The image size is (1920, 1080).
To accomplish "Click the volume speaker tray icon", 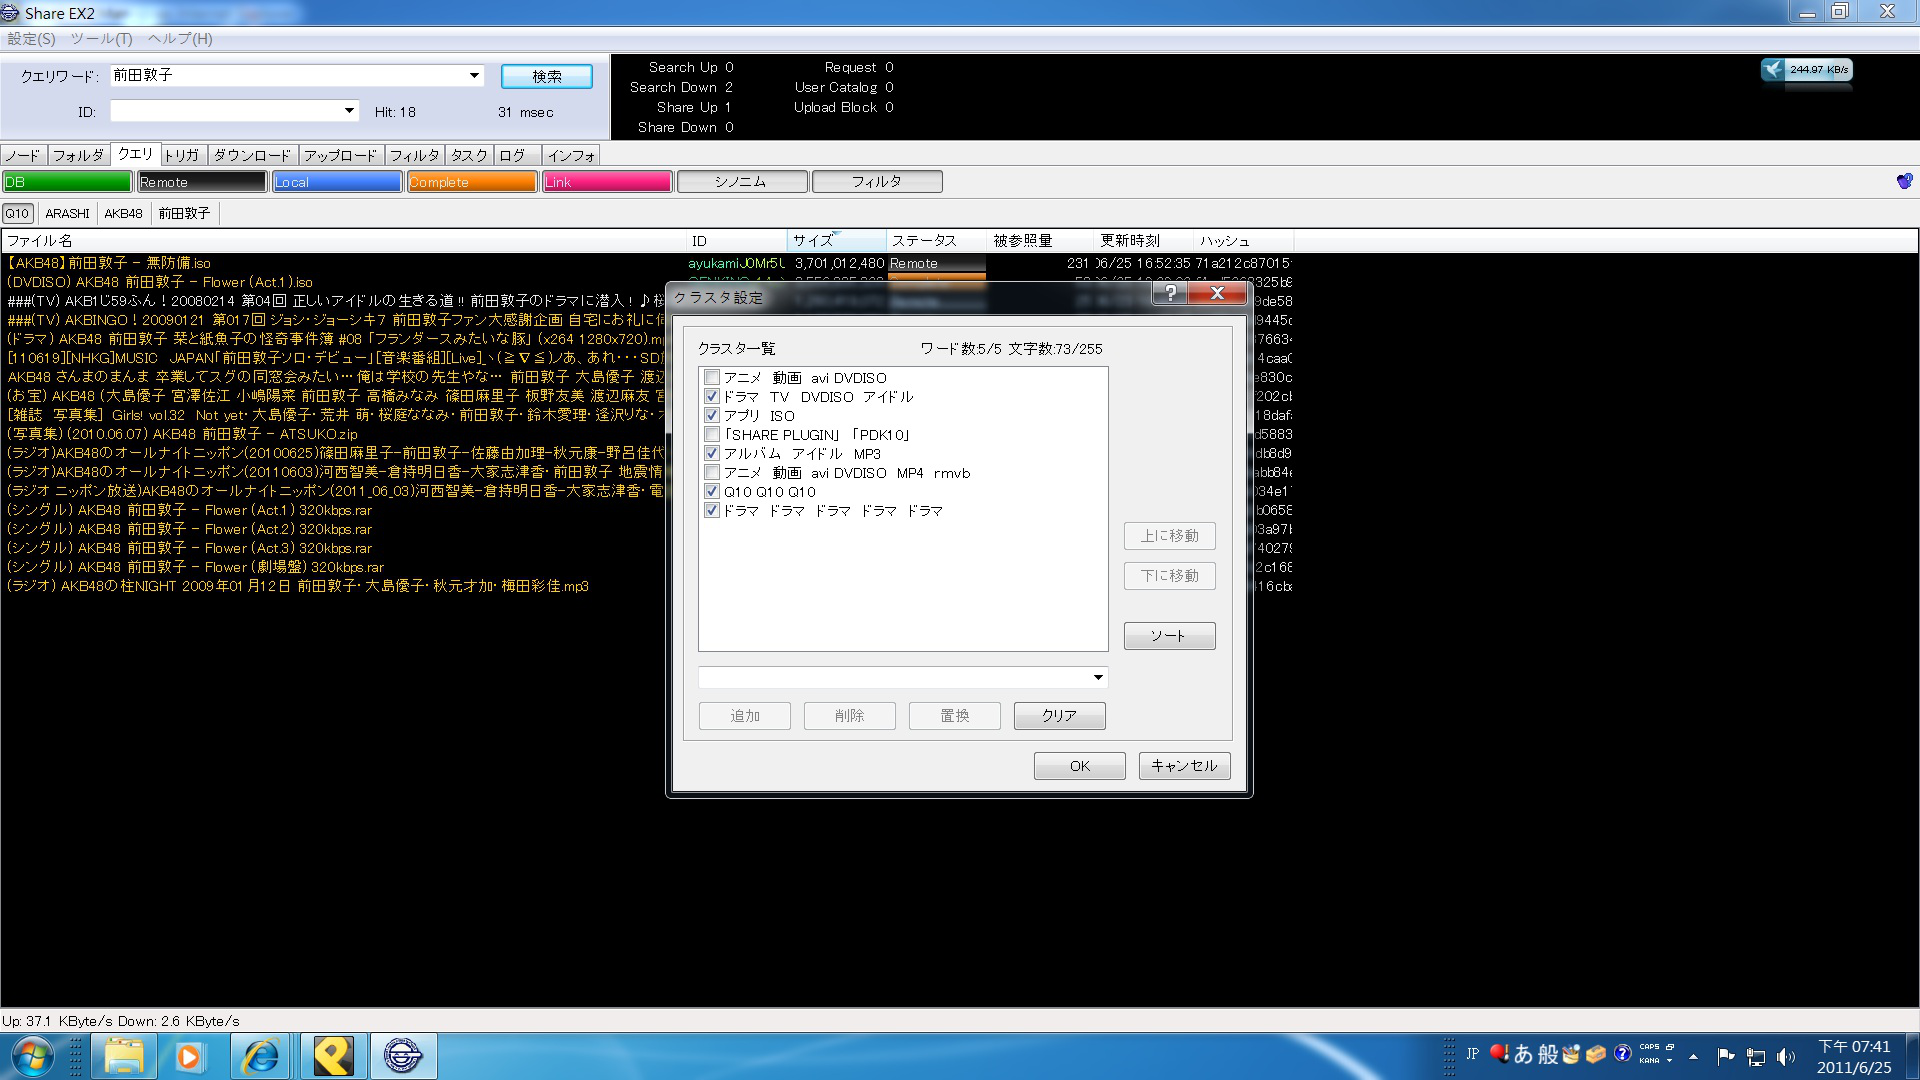I will 1785,1056.
